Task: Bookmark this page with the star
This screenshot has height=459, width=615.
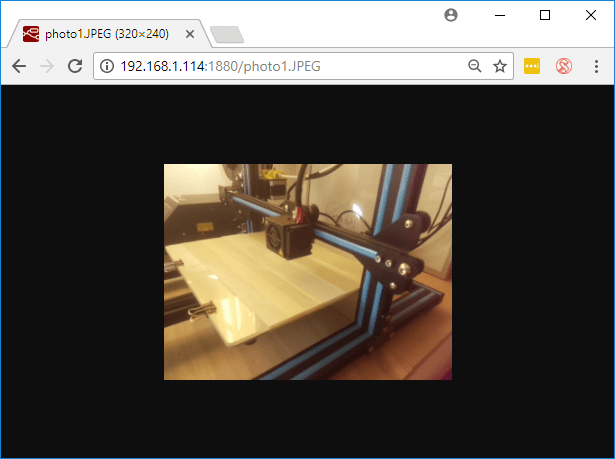Action: pyautogui.click(x=500, y=66)
